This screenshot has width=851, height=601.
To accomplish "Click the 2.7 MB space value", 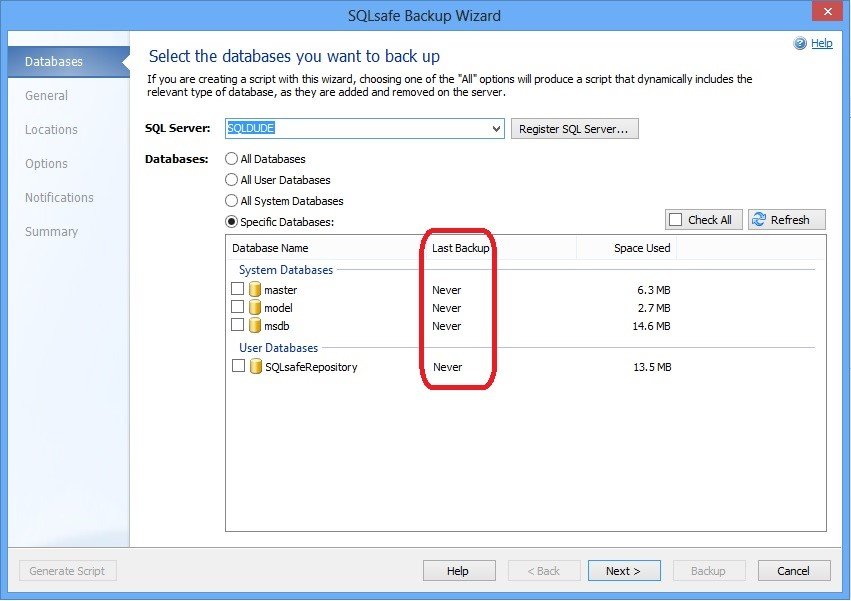I will (x=653, y=308).
